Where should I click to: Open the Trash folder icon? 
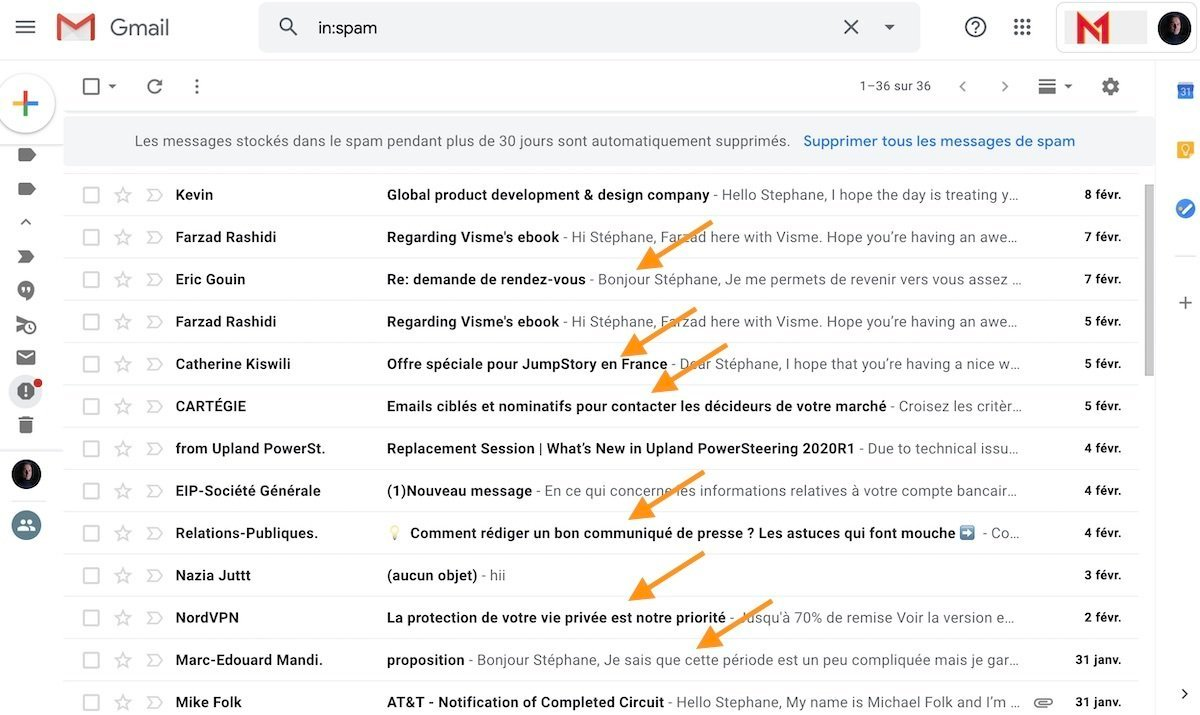26,425
